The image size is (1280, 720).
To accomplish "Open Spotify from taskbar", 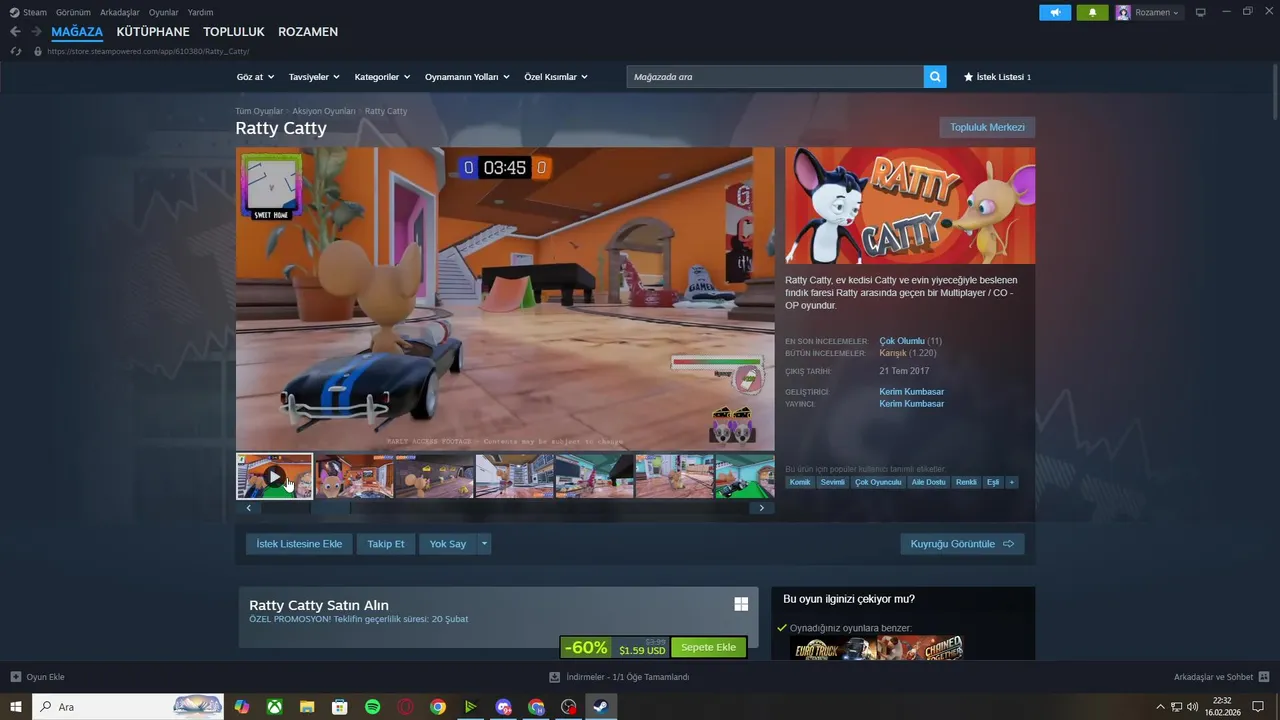I will pyautogui.click(x=372, y=707).
